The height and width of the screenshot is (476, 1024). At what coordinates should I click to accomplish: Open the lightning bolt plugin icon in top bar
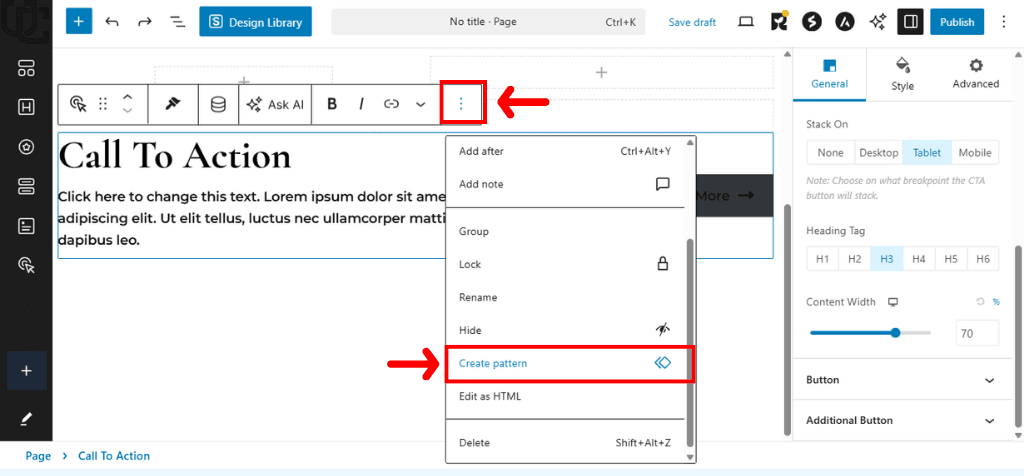click(x=812, y=22)
